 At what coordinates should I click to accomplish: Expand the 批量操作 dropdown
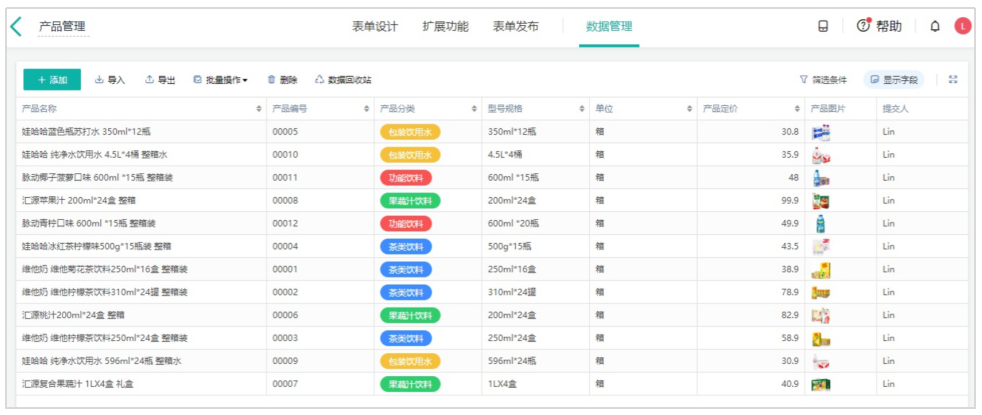point(220,80)
